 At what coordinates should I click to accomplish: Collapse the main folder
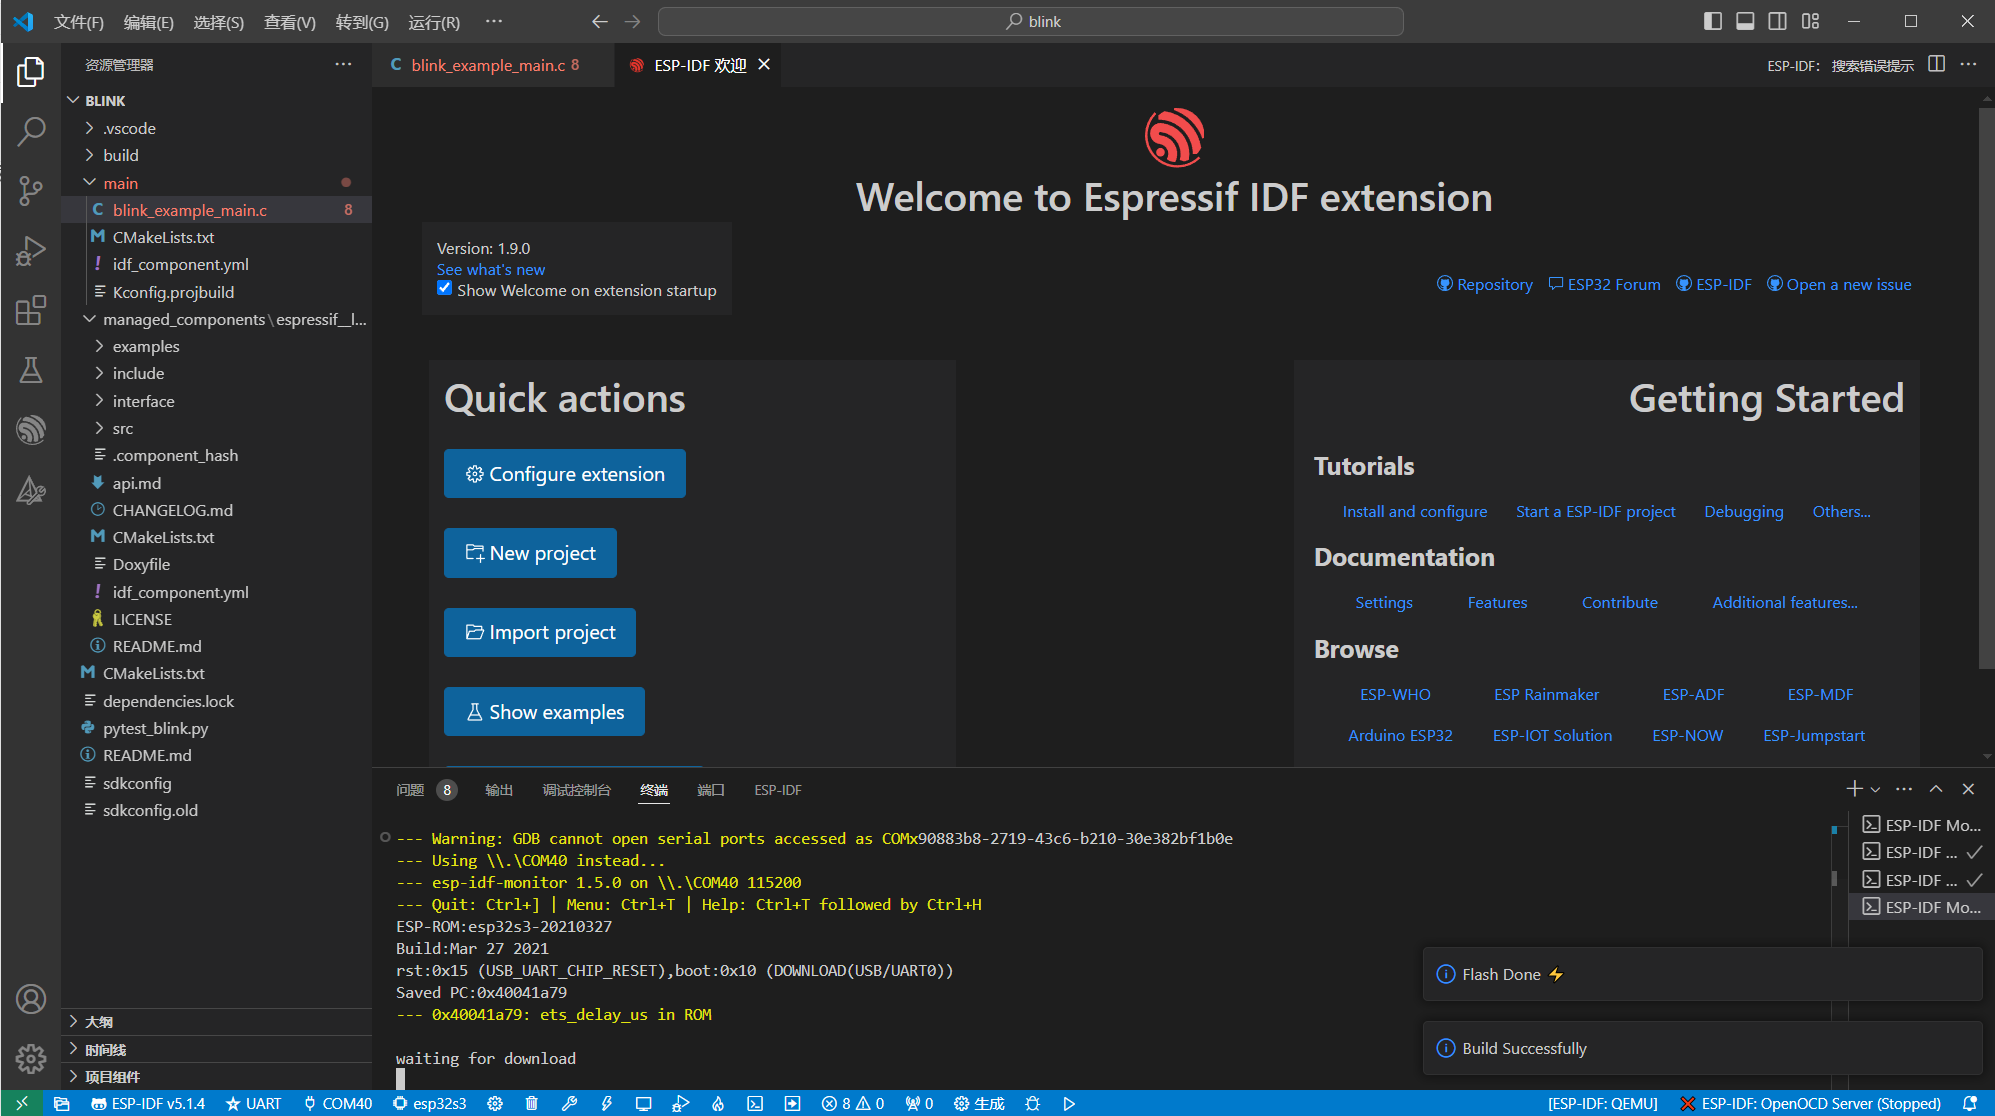tap(216, 183)
